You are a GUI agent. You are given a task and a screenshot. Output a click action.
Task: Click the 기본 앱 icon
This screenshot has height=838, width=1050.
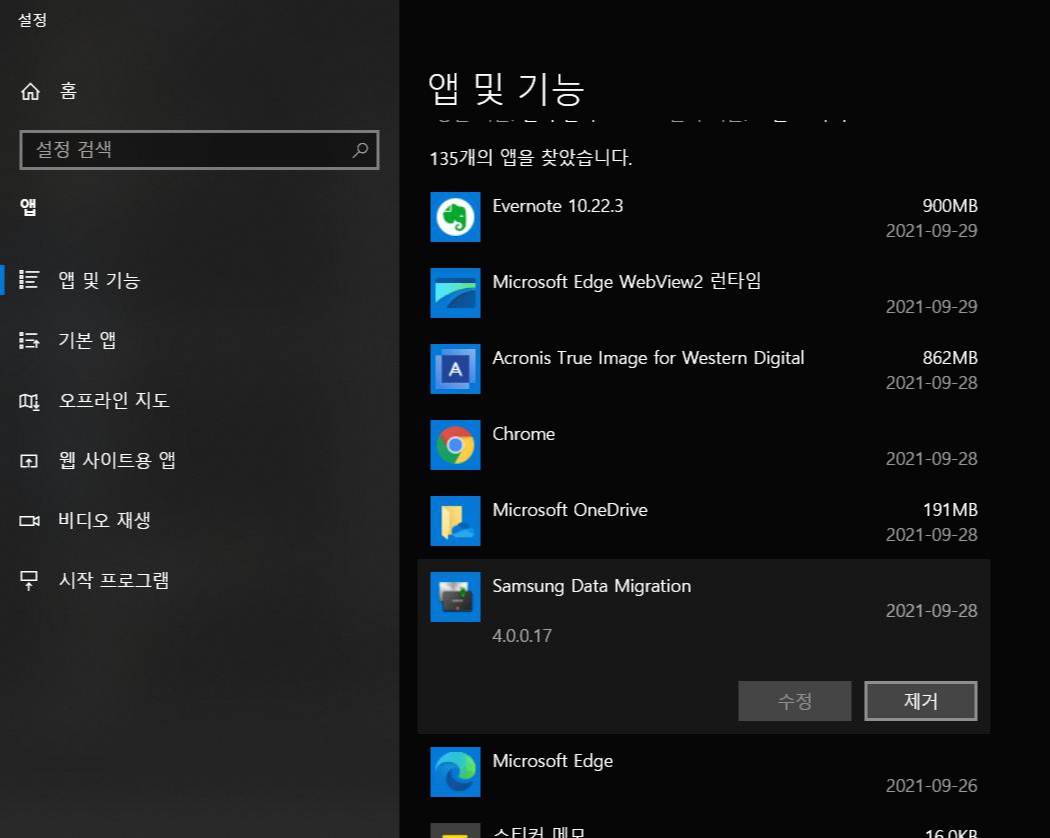(29, 340)
